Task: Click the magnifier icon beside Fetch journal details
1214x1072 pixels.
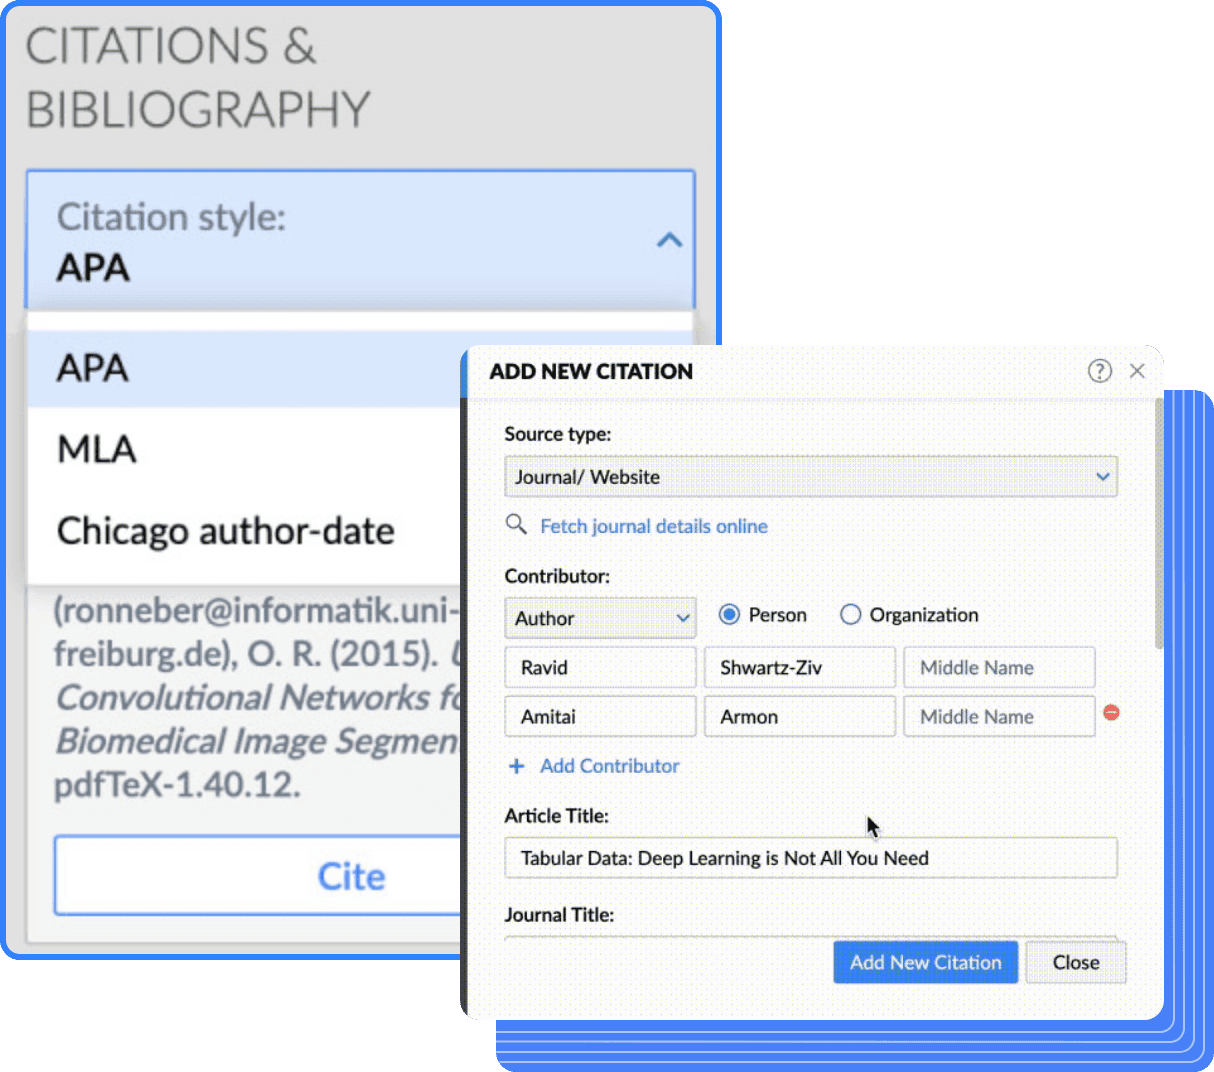Action: pyautogui.click(x=516, y=525)
